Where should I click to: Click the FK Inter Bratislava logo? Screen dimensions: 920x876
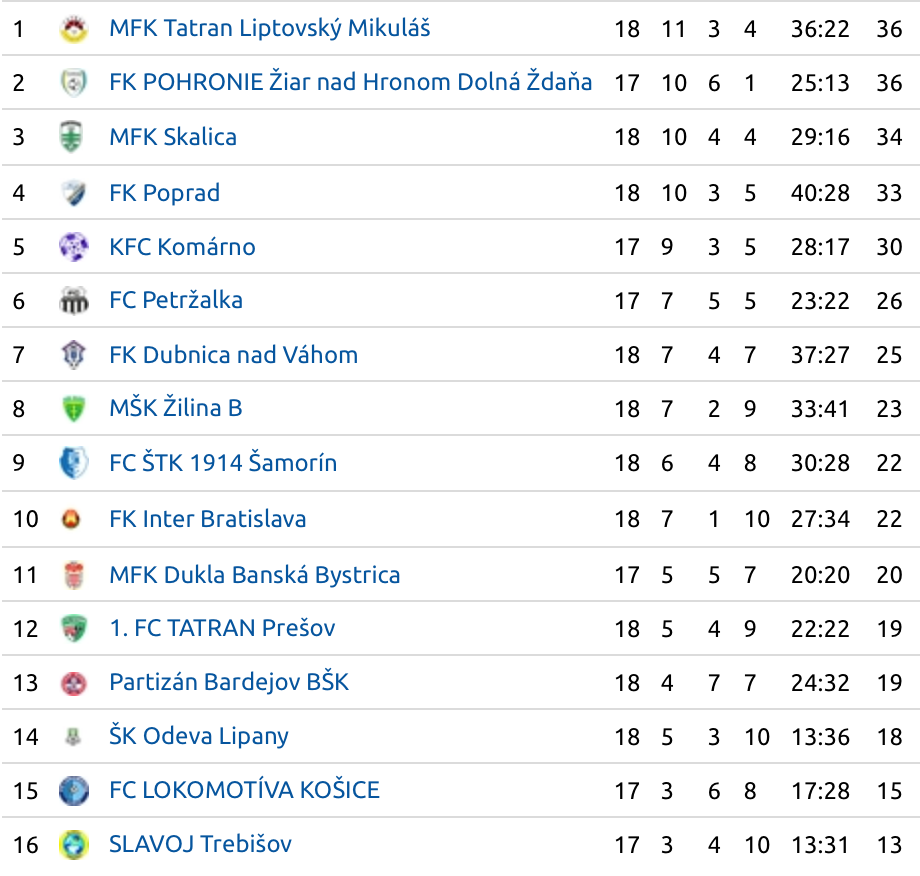click(x=71, y=519)
